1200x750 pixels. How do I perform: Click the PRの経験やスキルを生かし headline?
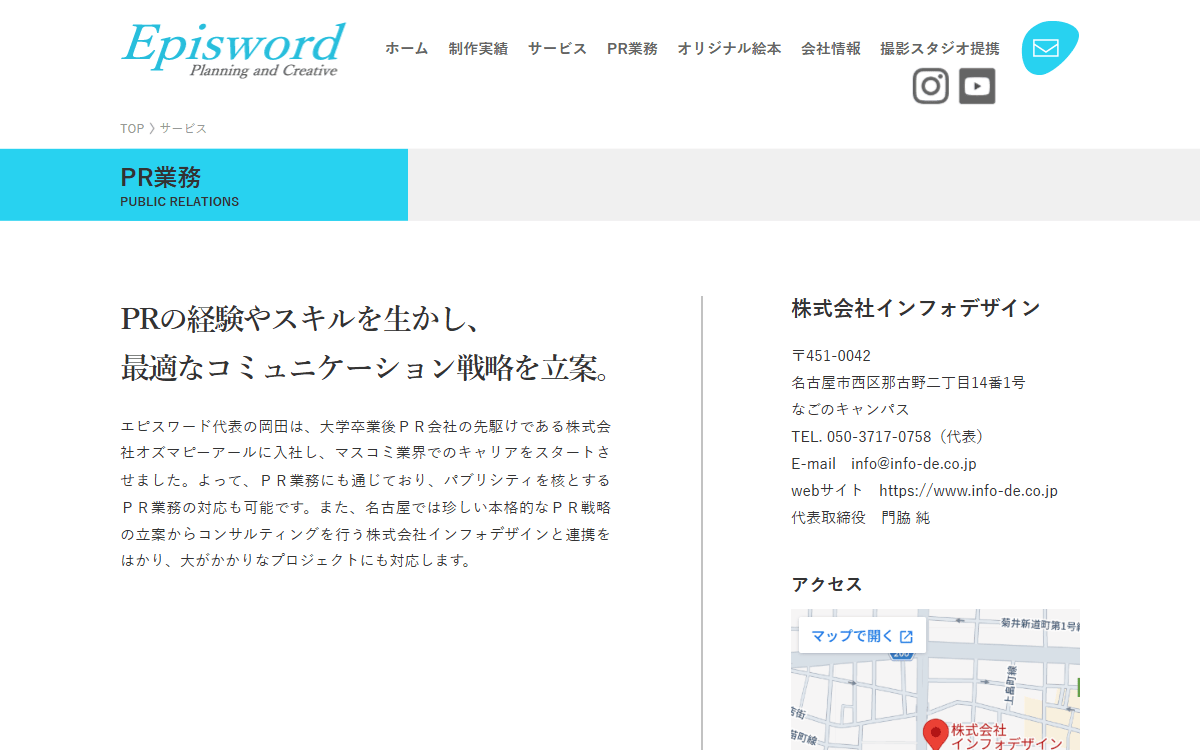pos(301,319)
